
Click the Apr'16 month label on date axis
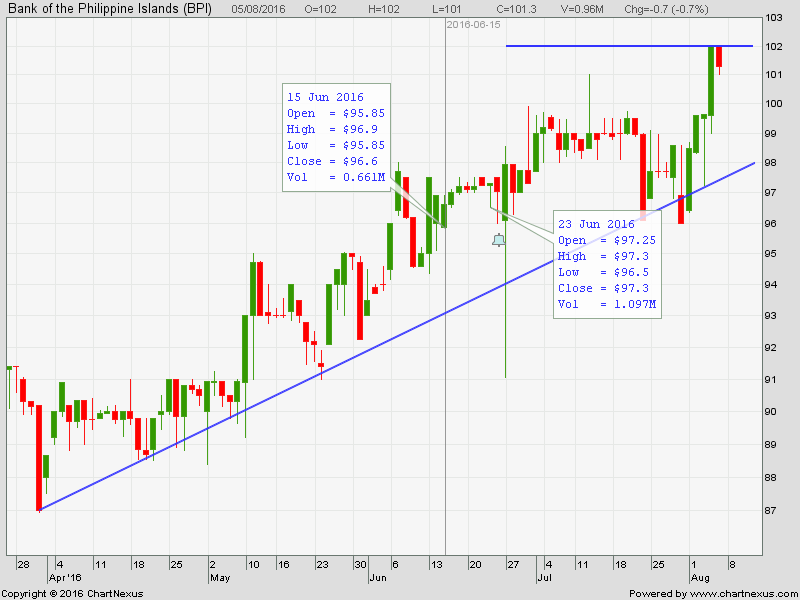click(x=65, y=578)
